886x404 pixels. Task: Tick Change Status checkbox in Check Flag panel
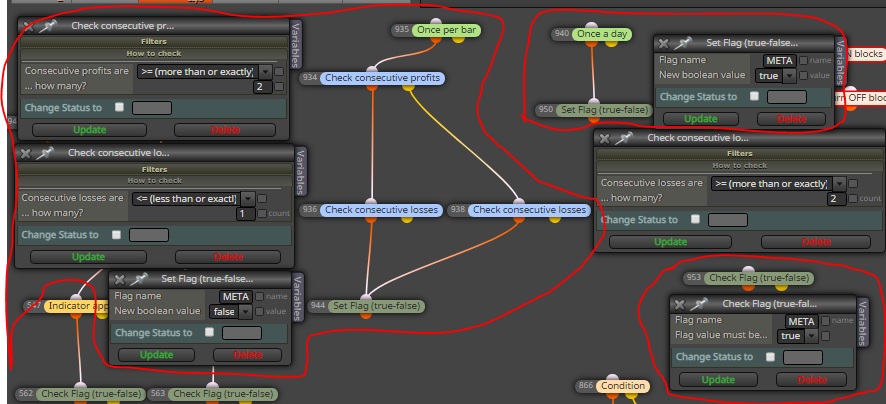point(770,357)
